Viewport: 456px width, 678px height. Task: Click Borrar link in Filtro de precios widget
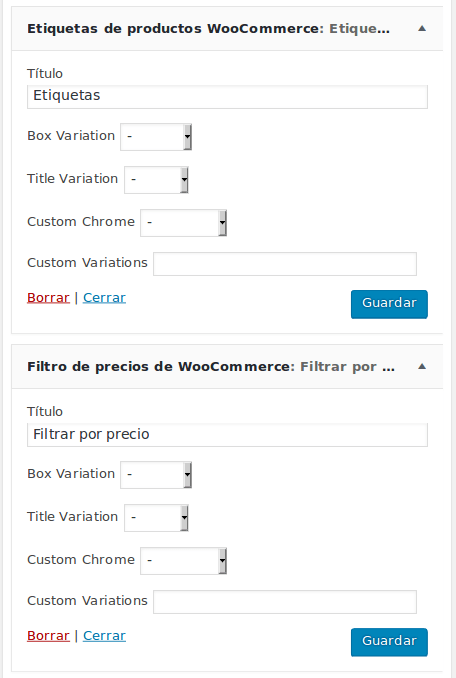pos(48,636)
